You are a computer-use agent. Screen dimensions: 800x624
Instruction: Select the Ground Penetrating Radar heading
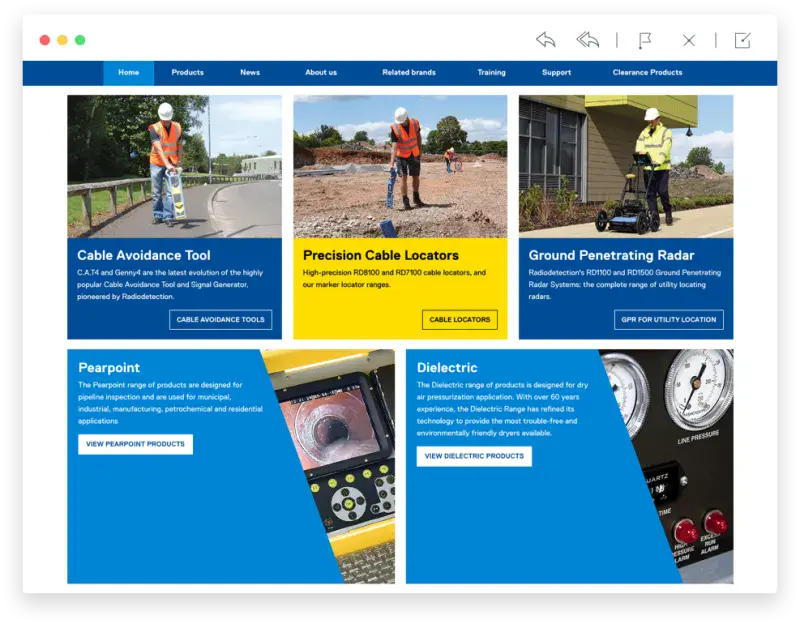click(x=611, y=255)
